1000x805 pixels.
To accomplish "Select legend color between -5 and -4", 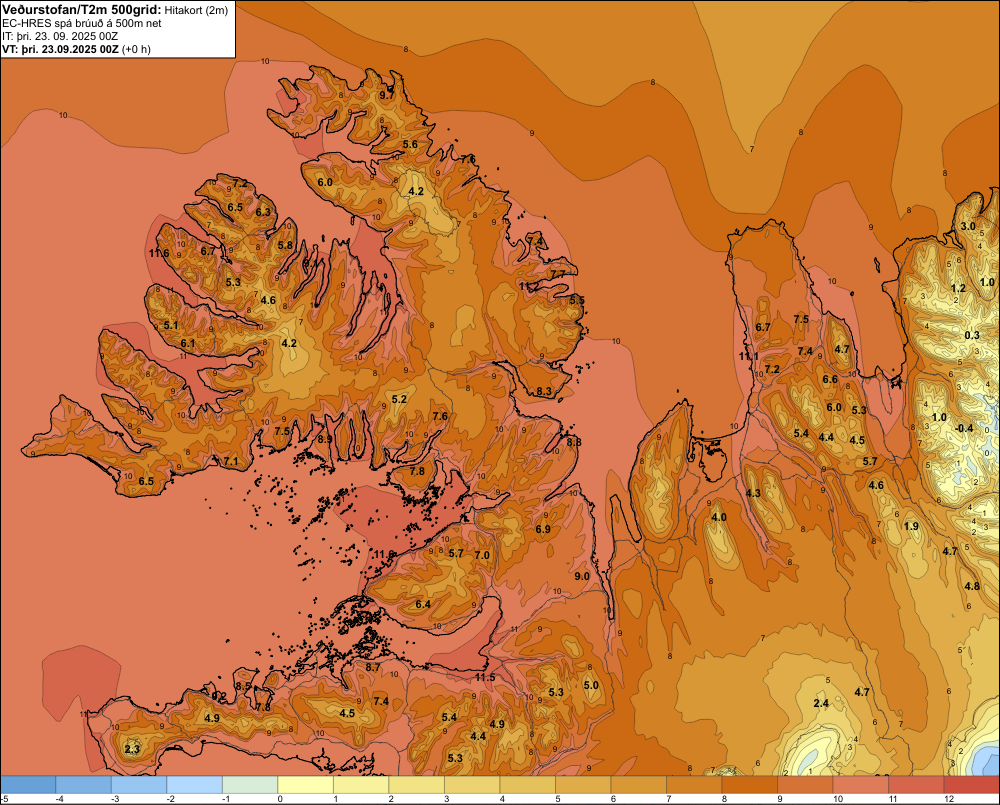I will (28, 785).
